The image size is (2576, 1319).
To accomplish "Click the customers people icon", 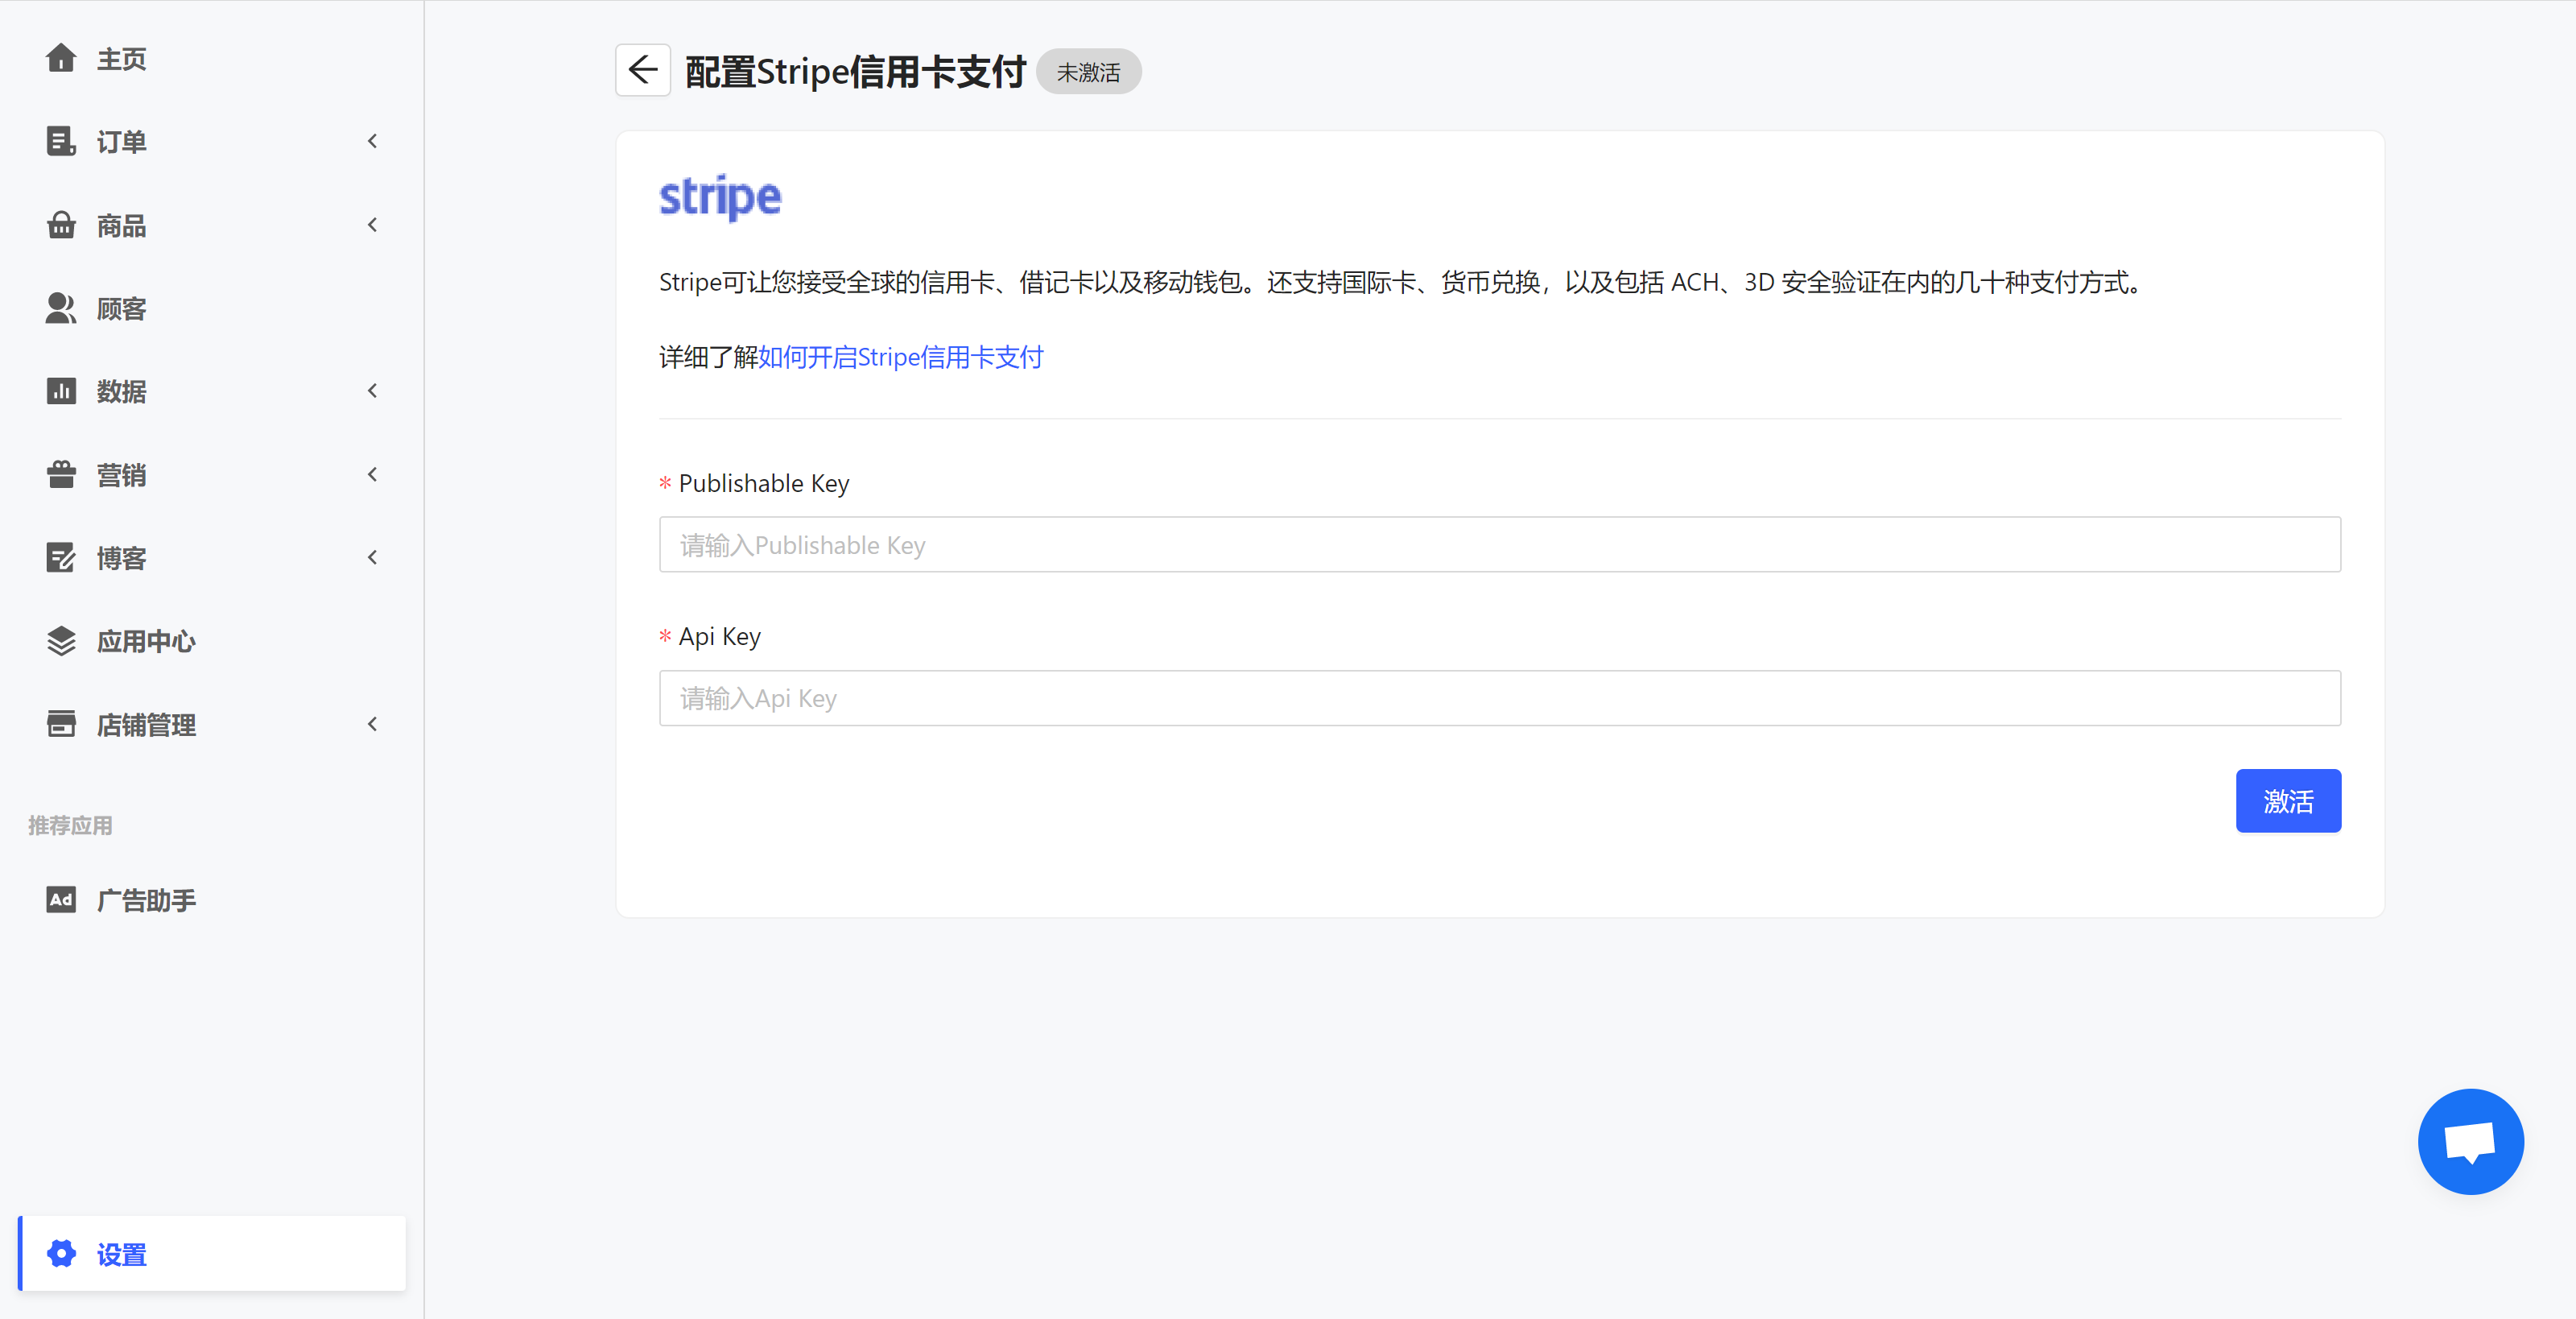I will (61, 308).
